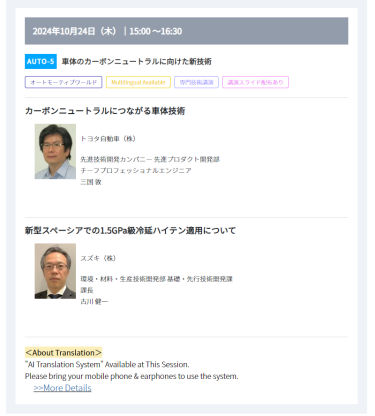Click the date header 2024年10月24日 15:00～16:30
Screen dimensions: 375x416
(186, 31)
